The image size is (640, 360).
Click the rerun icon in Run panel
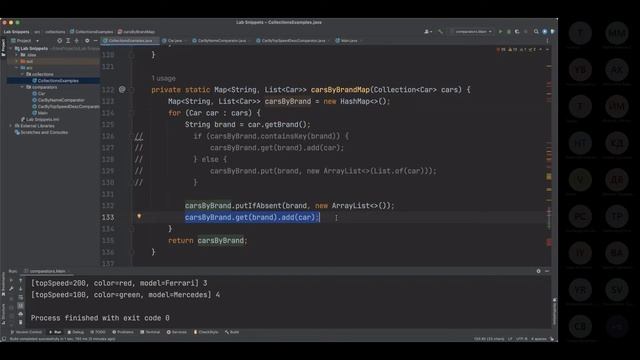(11, 280)
